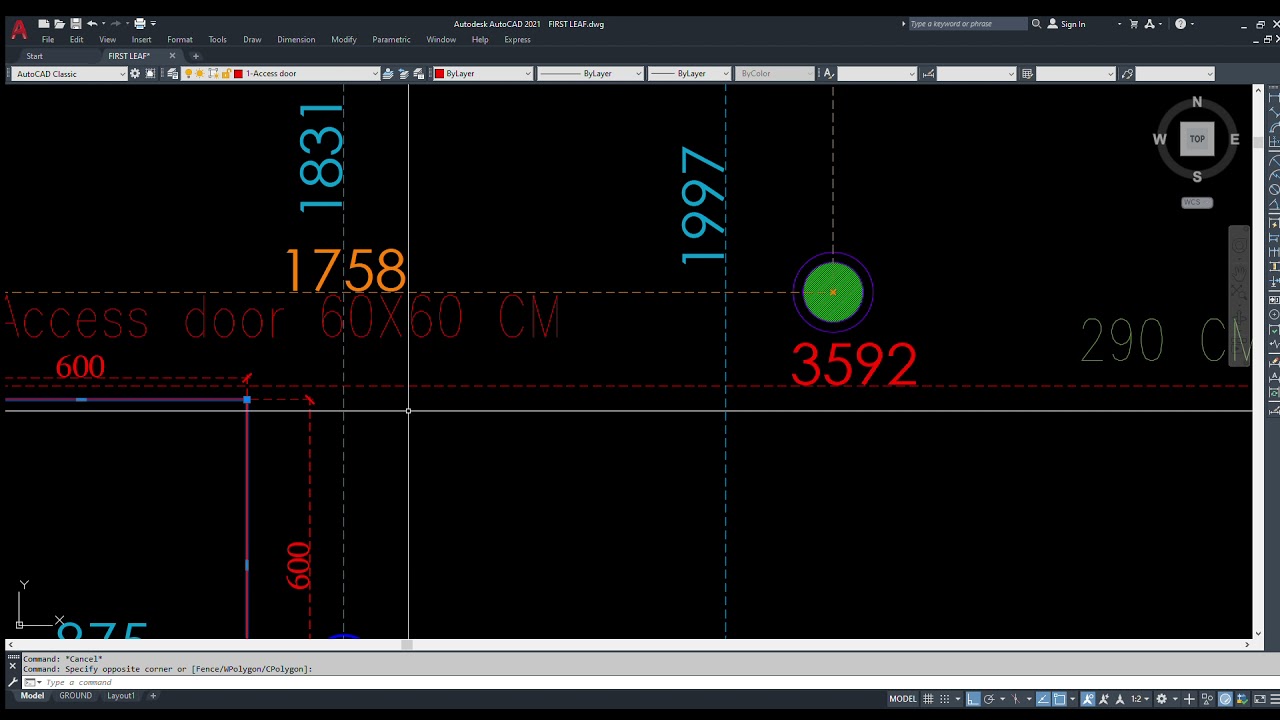The width and height of the screenshot is (1280, 720).
Task: Click the Table Style icon
Action: pyautogui.click(x=1027, y=73)
